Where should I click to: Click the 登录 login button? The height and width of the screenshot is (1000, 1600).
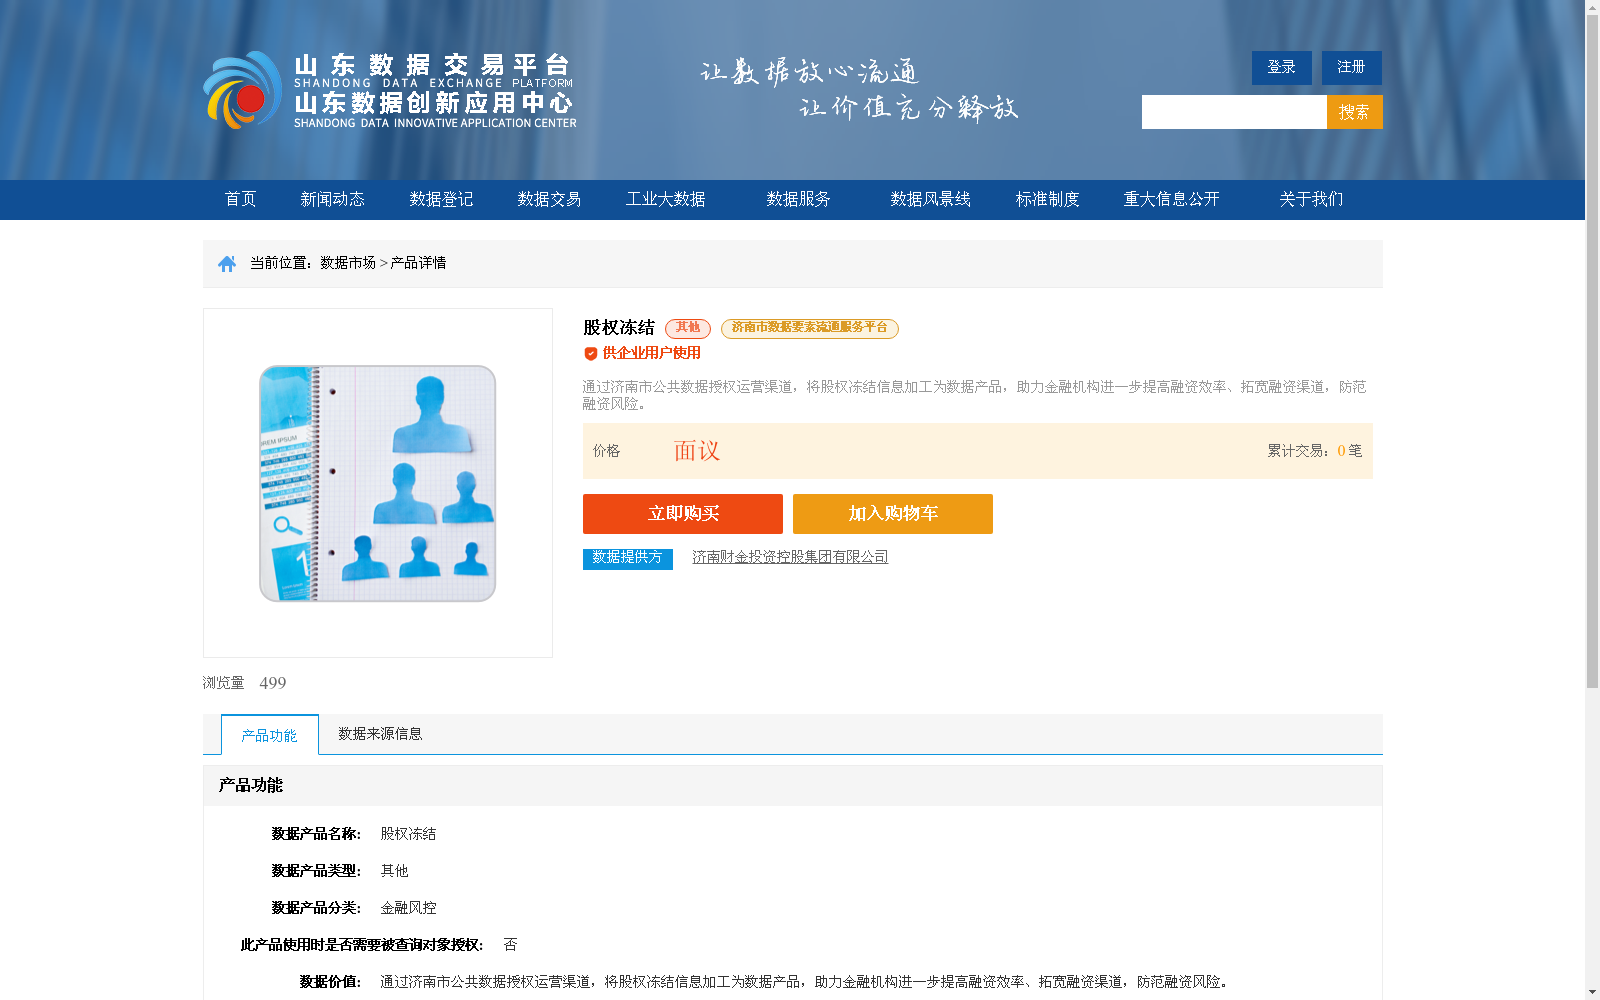1282,68
